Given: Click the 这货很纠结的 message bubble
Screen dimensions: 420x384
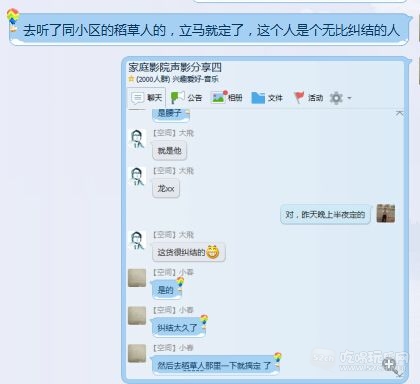Looking at the screenshot, I should click(x=188, y=252).
